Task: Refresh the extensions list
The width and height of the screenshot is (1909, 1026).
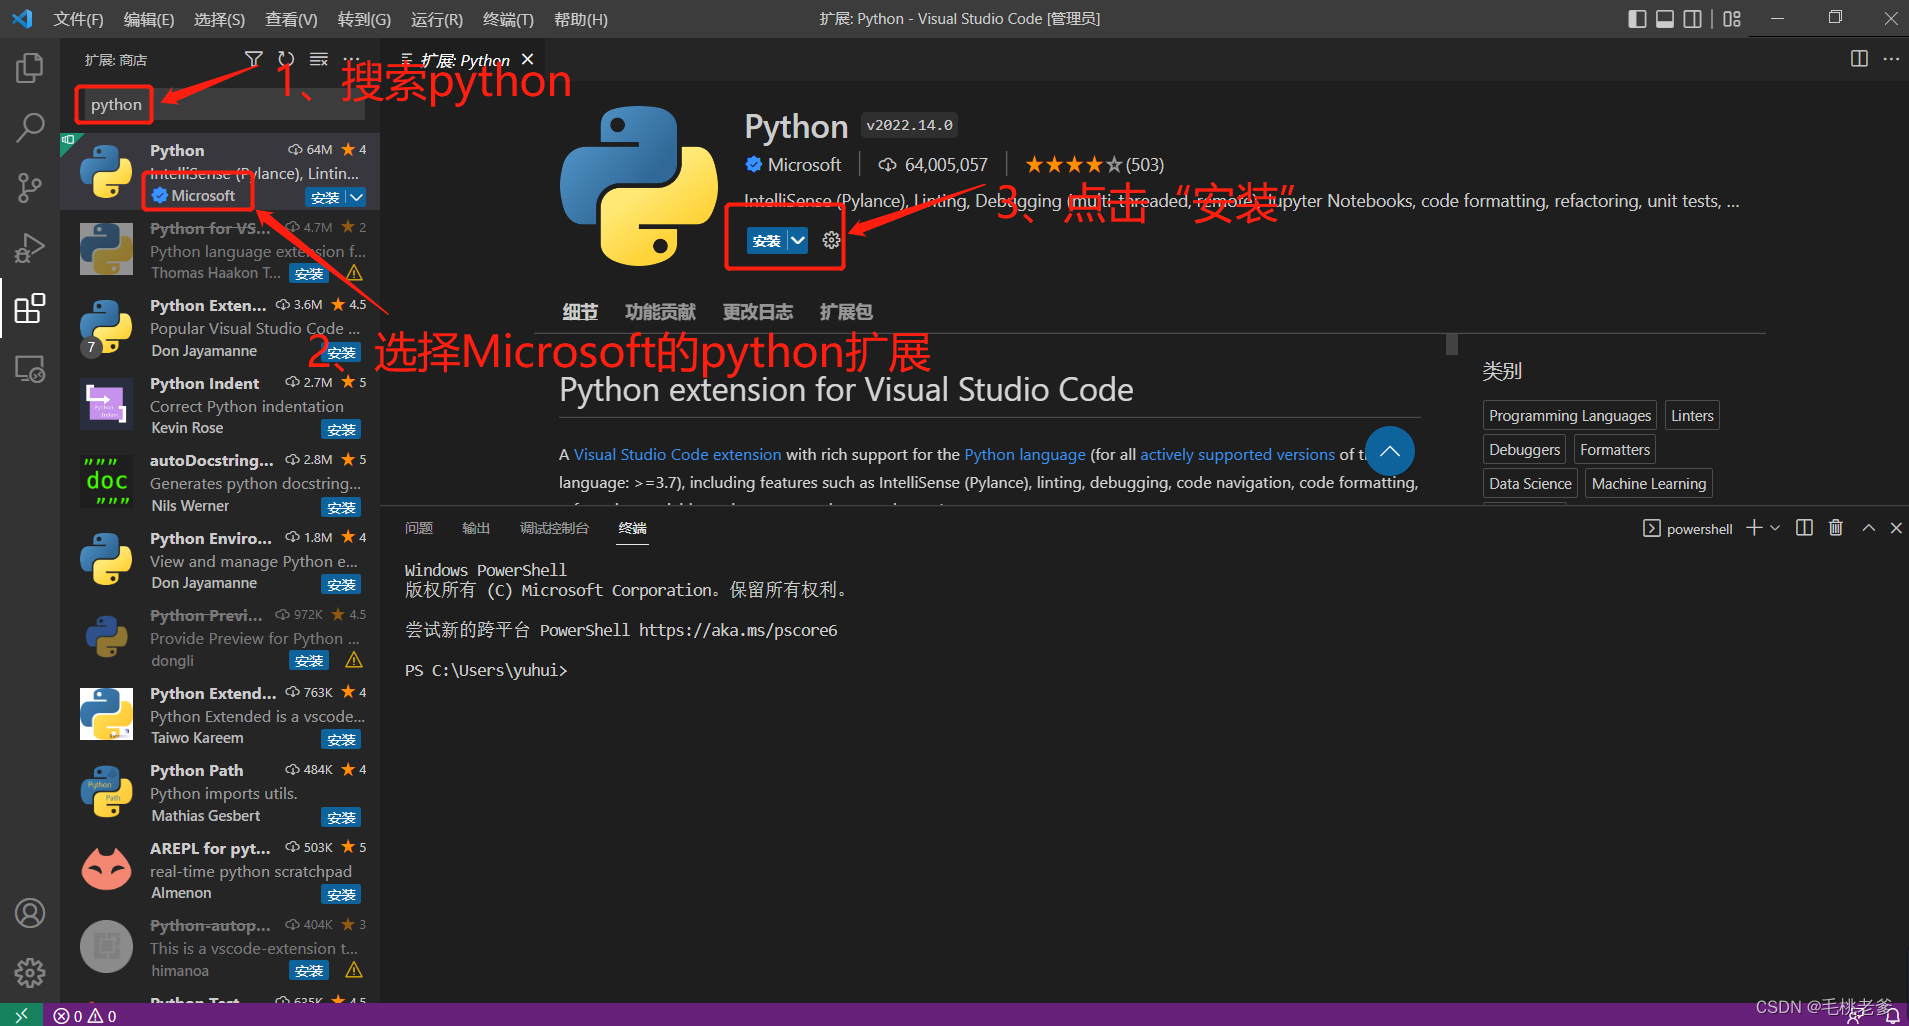Action: 286,60
